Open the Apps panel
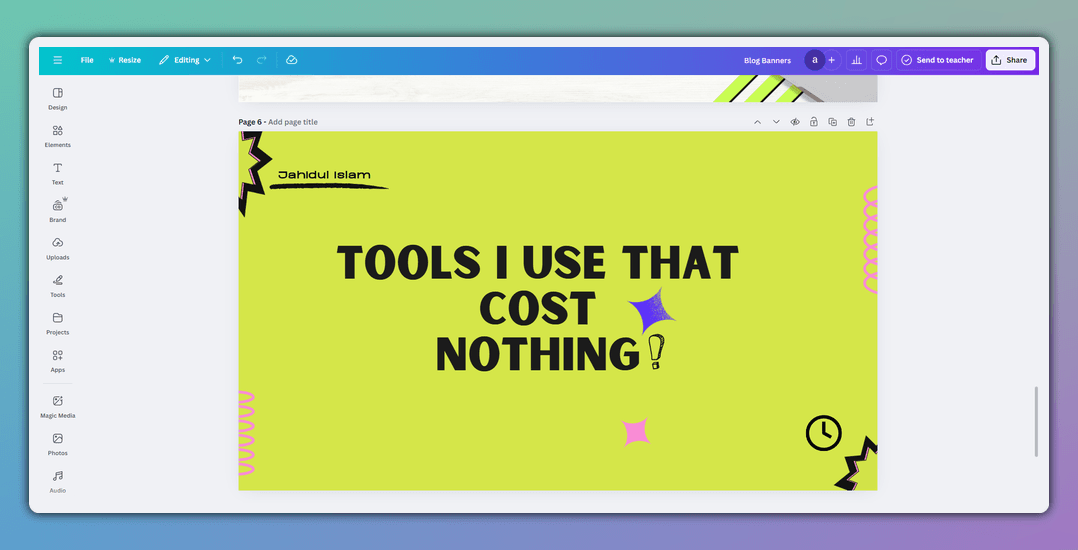This screenshot has width=1078, height=550. (58, 361)
